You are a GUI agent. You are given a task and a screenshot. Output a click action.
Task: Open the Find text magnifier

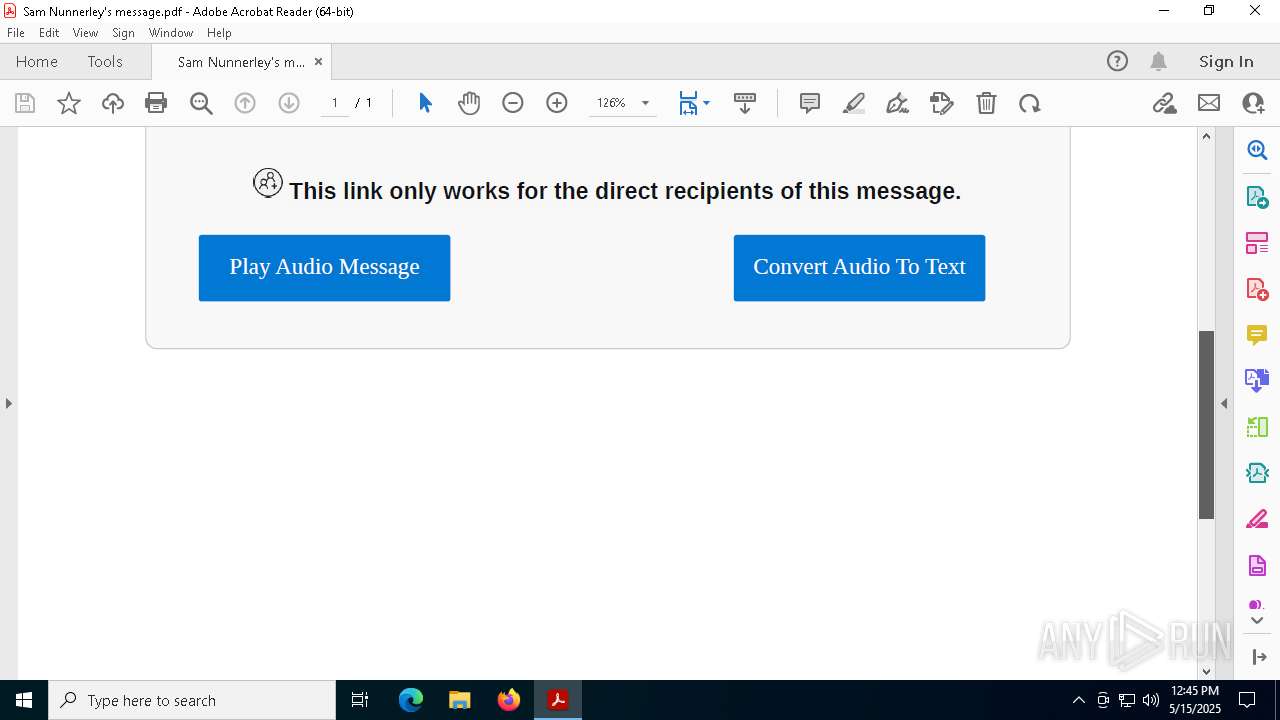click(201, 103)
